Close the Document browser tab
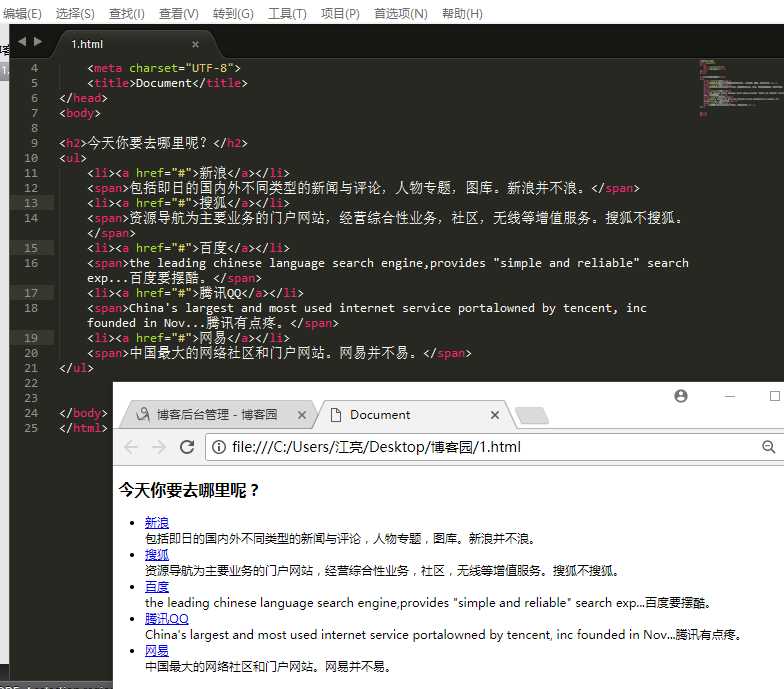Screen dimensions: 784x689 pos(495,414)
